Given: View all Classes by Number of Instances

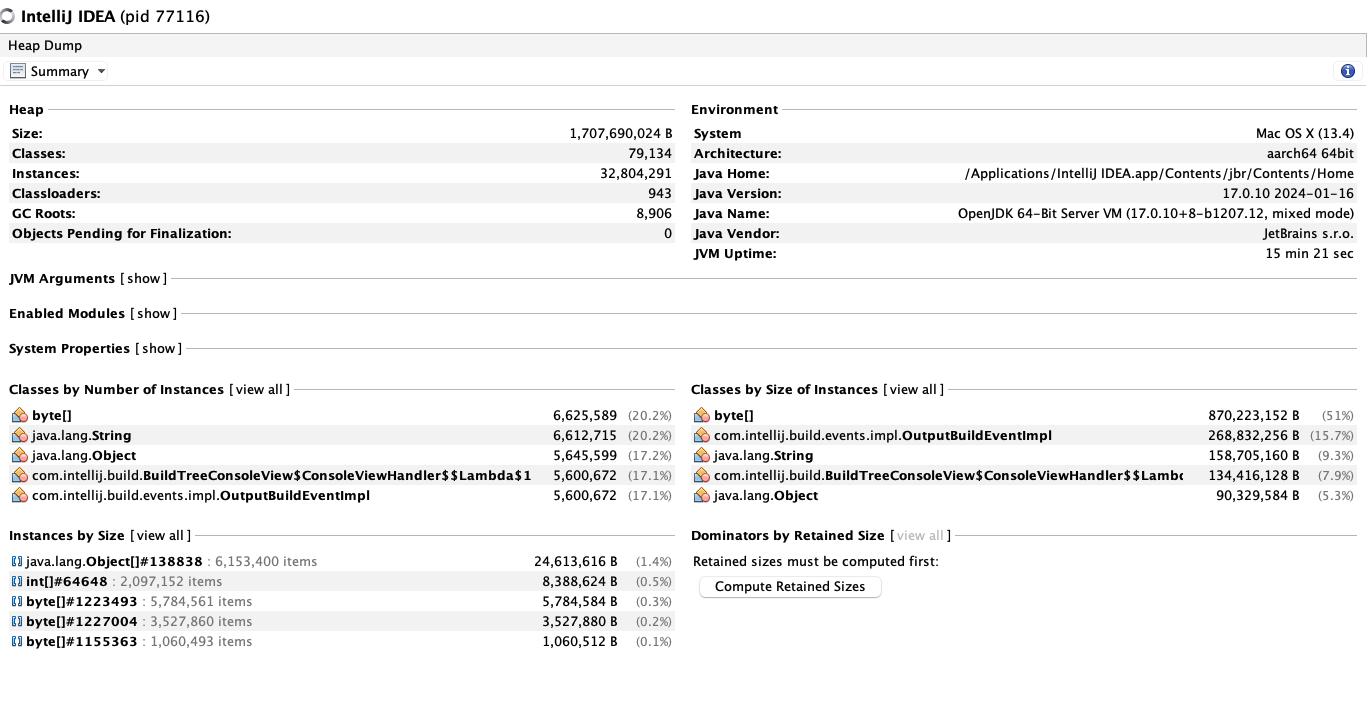Looking at the screenshot, I should pyautogui.click(x=259, y=390).
